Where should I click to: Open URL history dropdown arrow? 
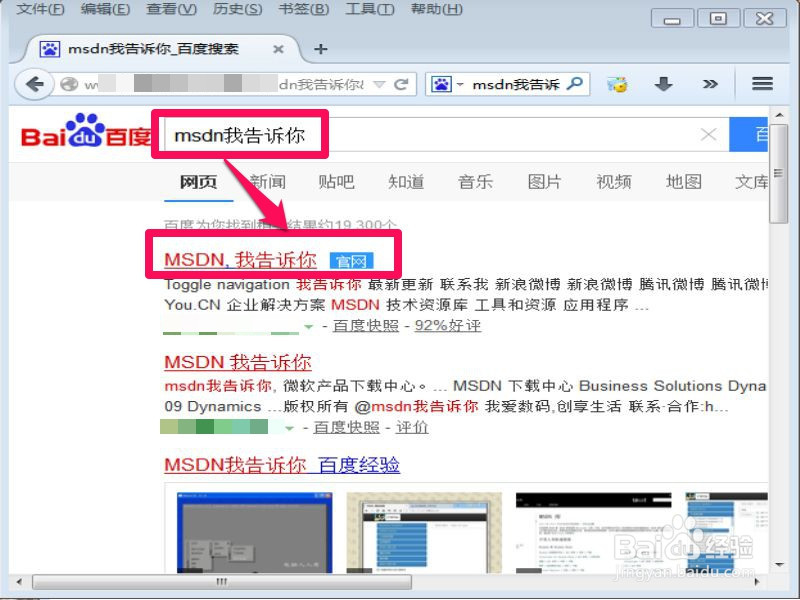click(x=379, y=84)
